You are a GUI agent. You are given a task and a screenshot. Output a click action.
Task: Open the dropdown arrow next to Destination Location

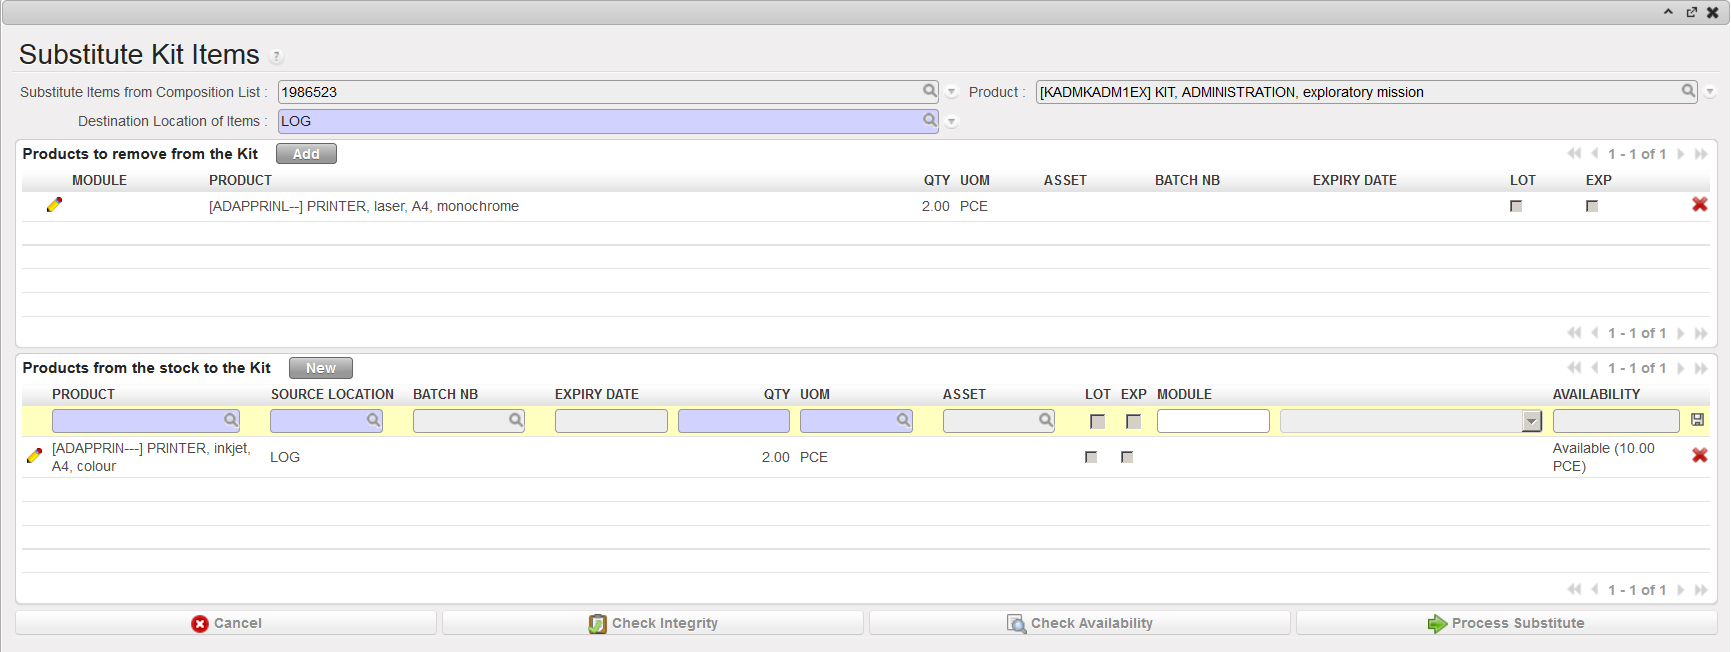pos(952,121)
